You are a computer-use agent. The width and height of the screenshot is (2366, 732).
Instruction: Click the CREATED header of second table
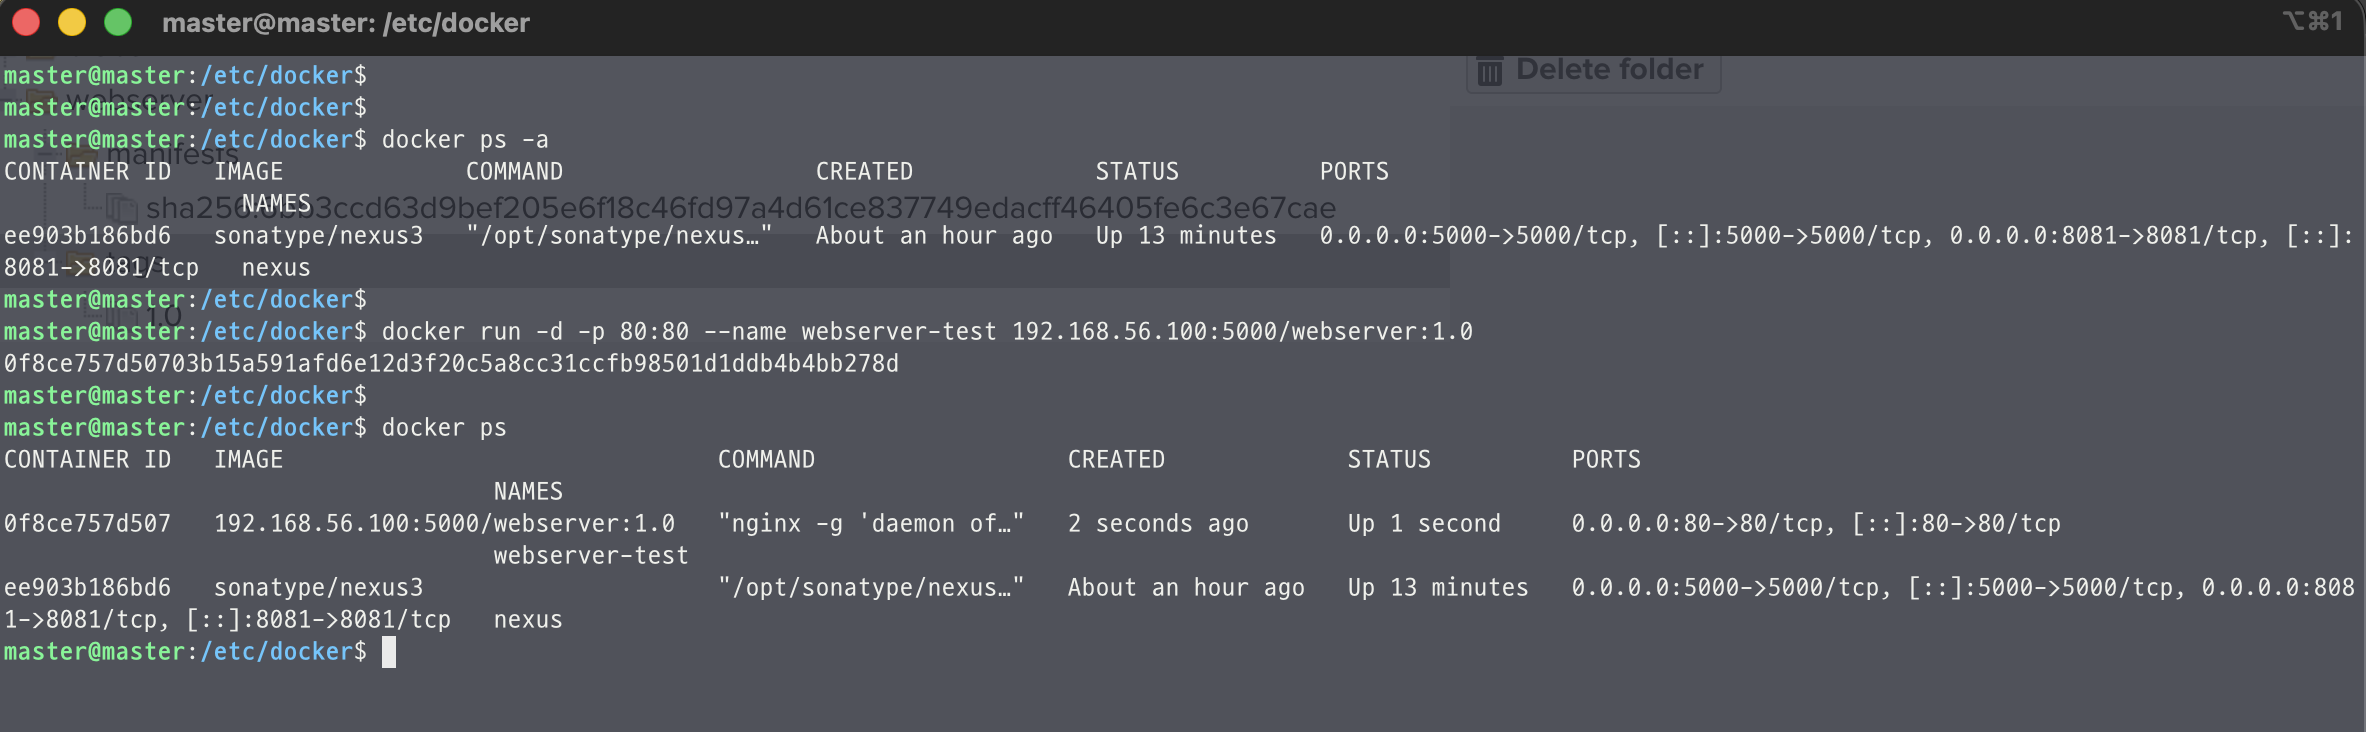click(x=1117, y=460)
